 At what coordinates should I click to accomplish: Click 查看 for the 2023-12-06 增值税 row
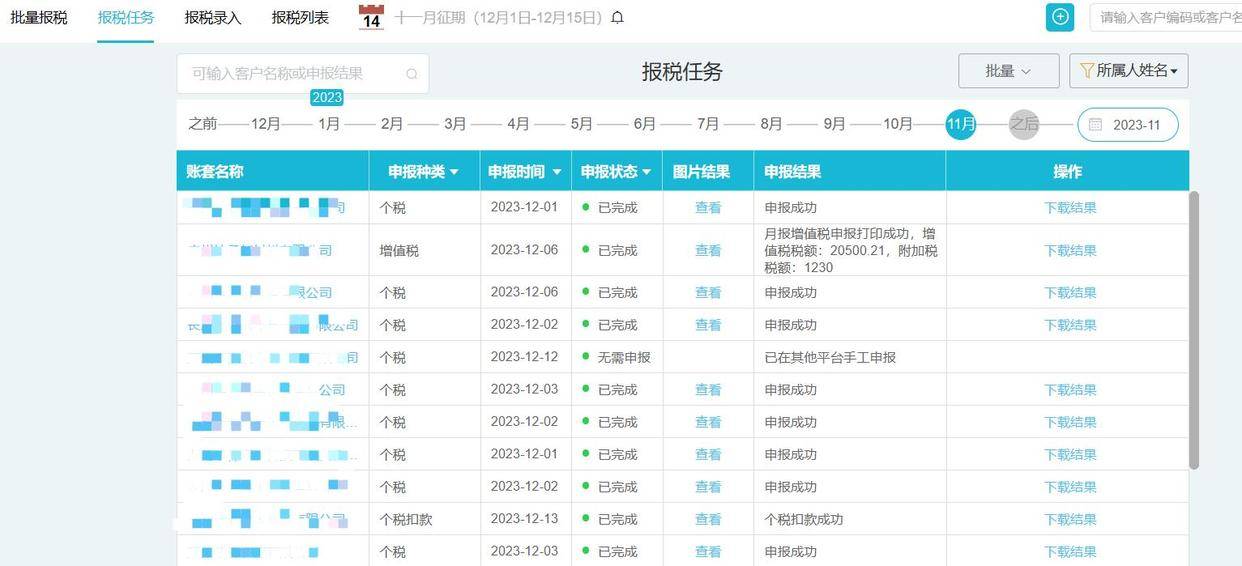[708, 250]
